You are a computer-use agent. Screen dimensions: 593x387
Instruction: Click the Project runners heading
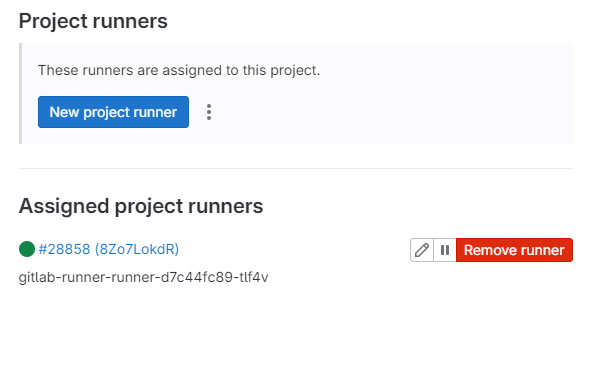coord(93,21)
